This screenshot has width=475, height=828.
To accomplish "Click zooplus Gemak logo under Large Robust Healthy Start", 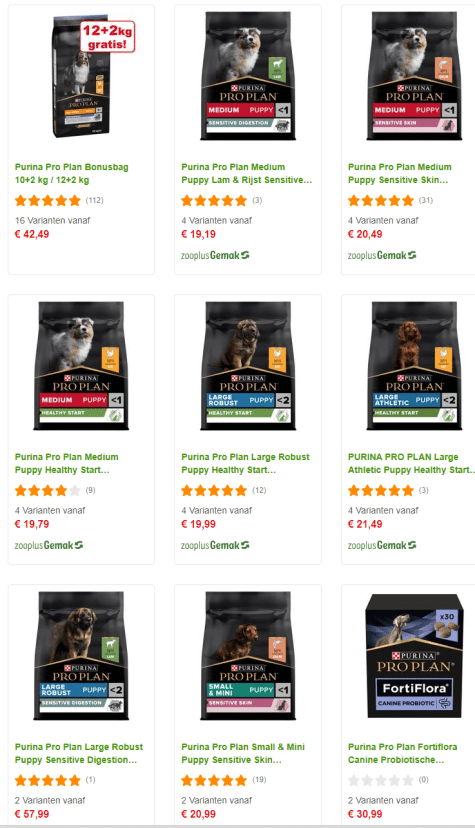I will pos(215,545).
